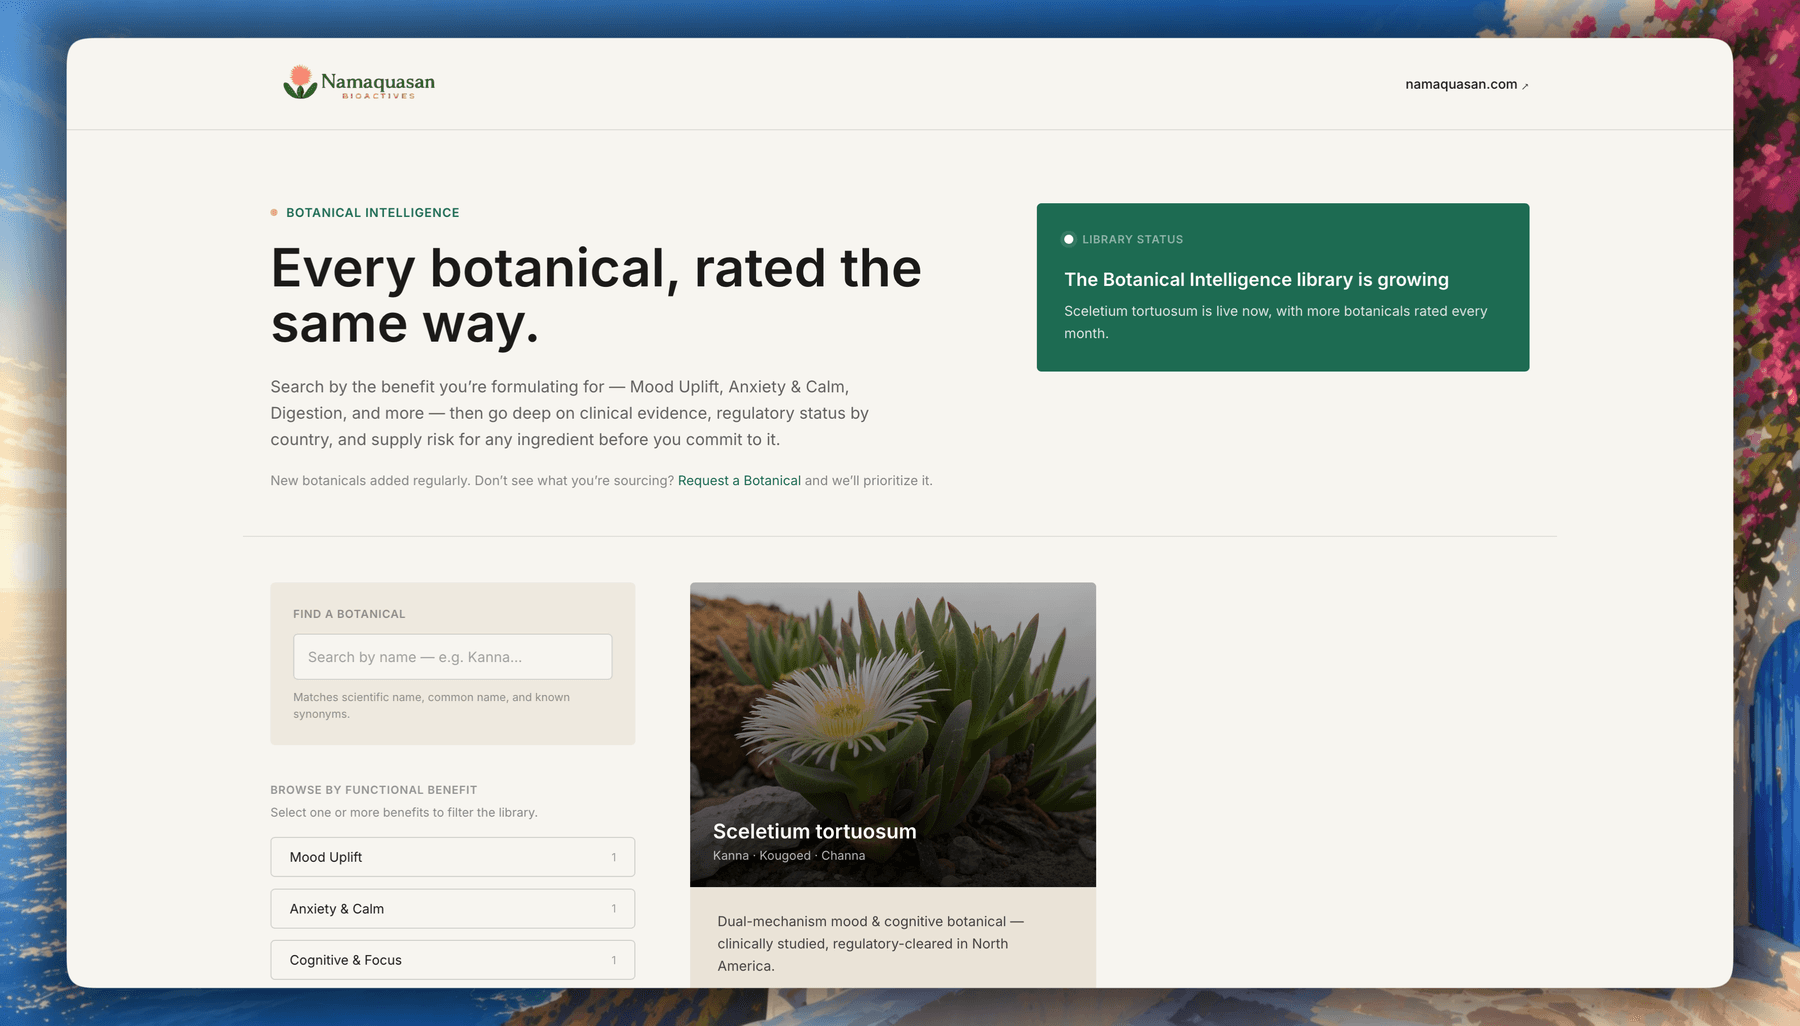Screen dimensions: 1800x1026
Task: Click the Dual-mechanism mood & cognitive description
Action: click(x=870, y=943)
